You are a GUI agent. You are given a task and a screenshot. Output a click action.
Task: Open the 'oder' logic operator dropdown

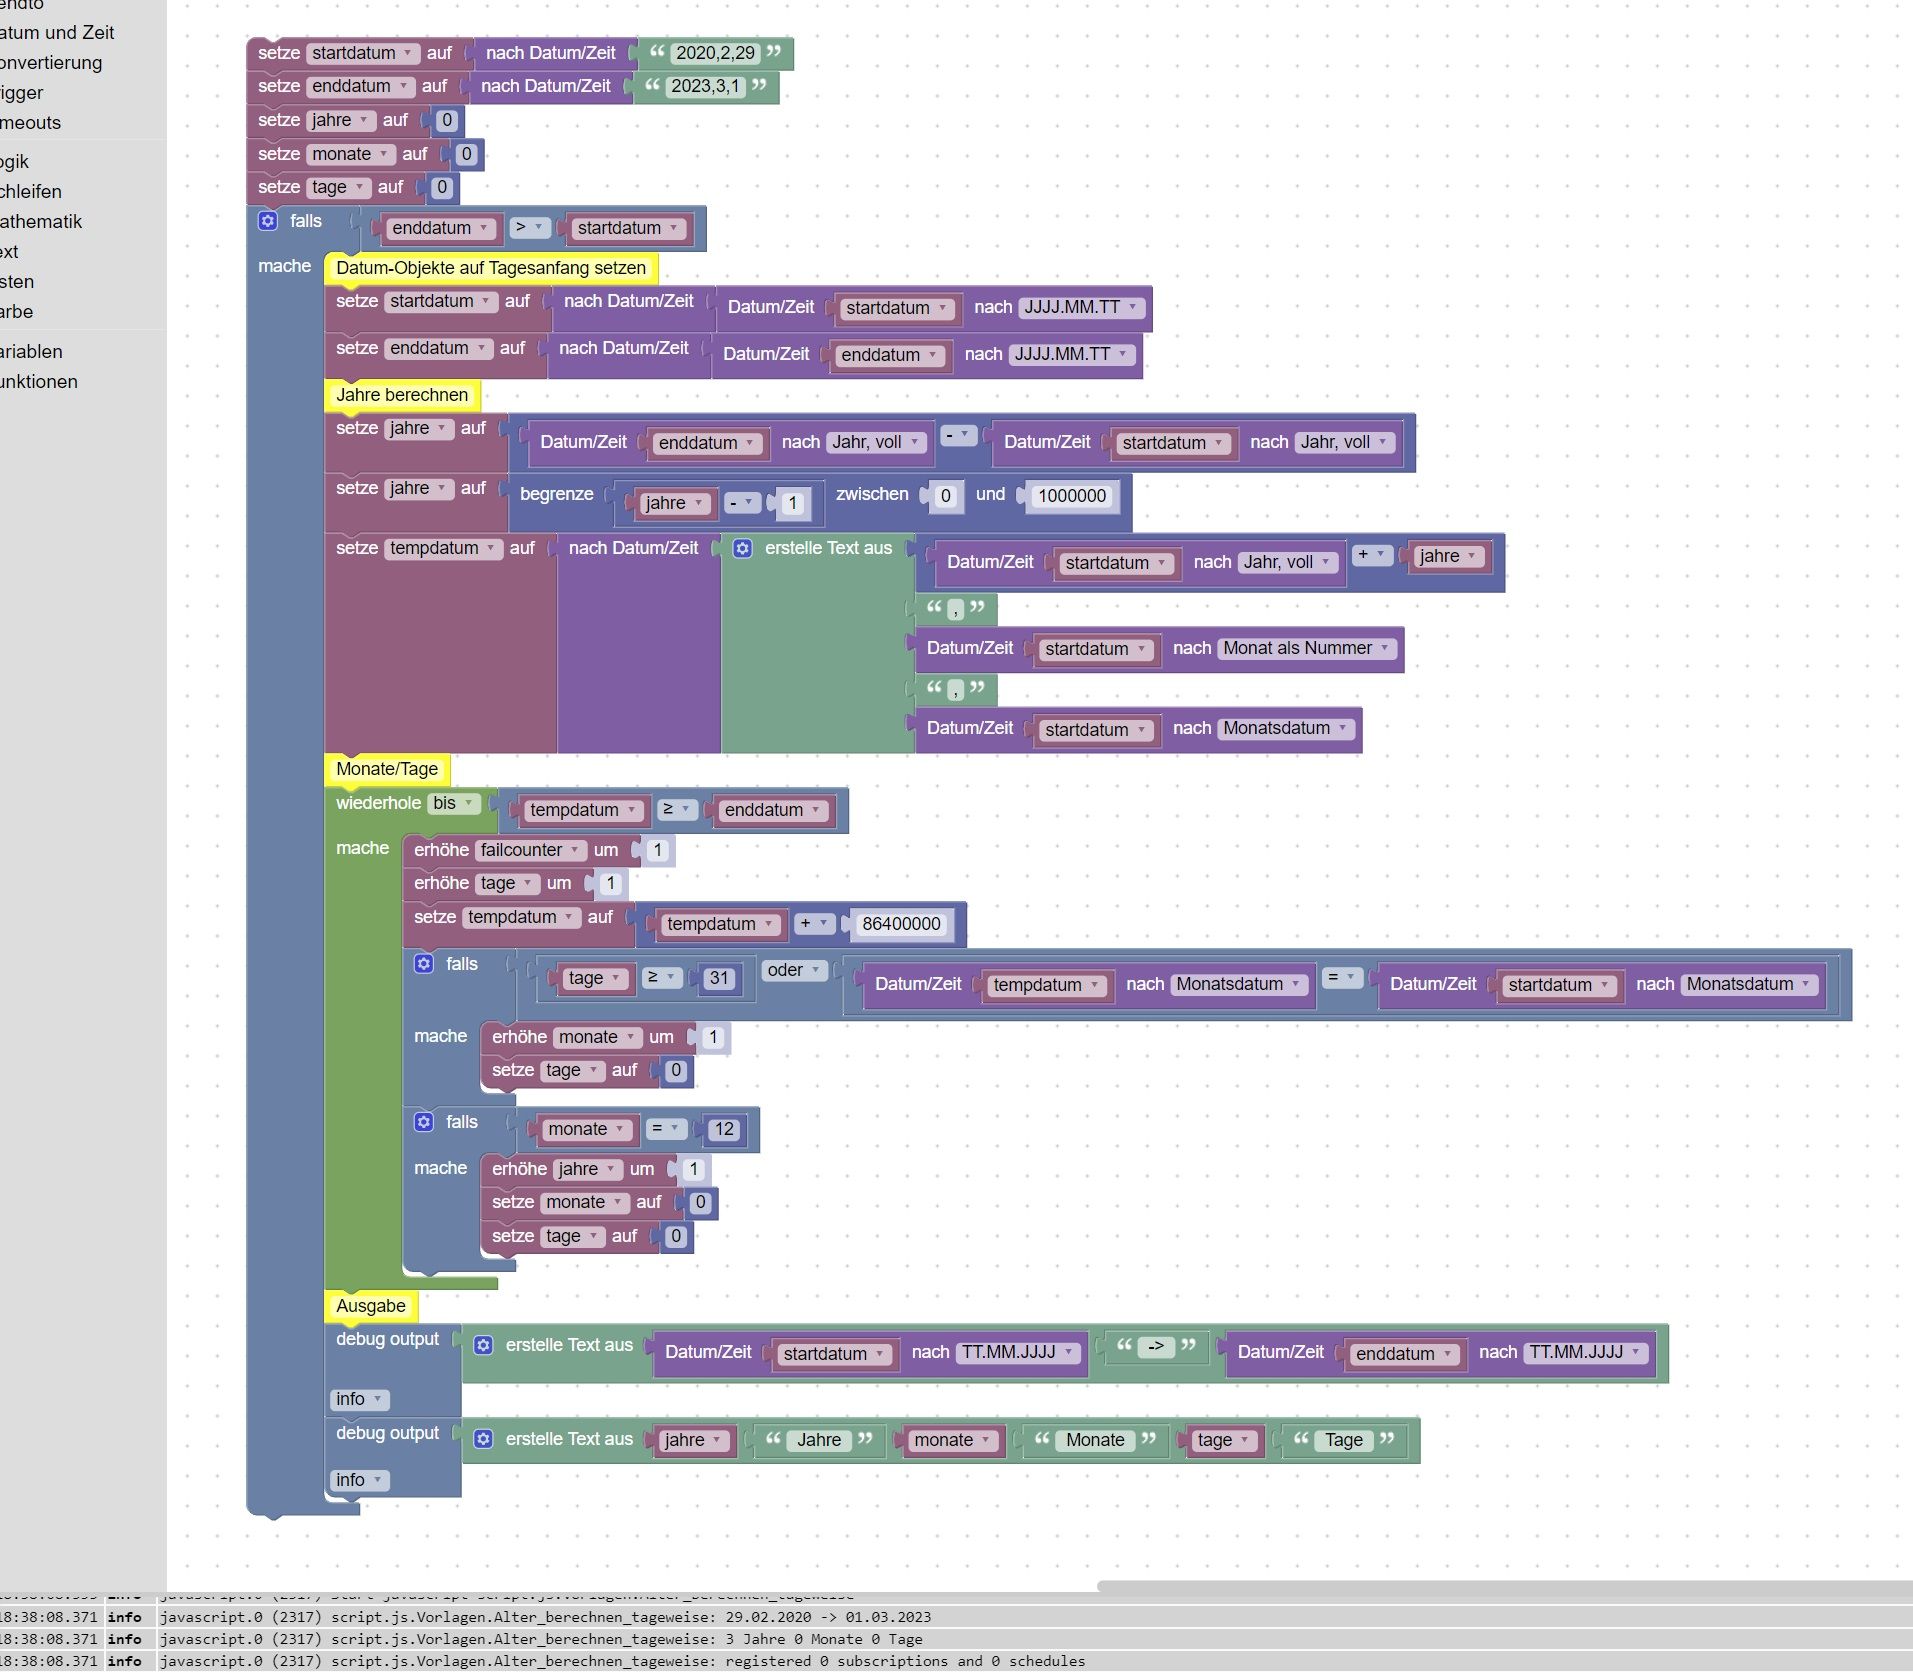click(795, 970)
